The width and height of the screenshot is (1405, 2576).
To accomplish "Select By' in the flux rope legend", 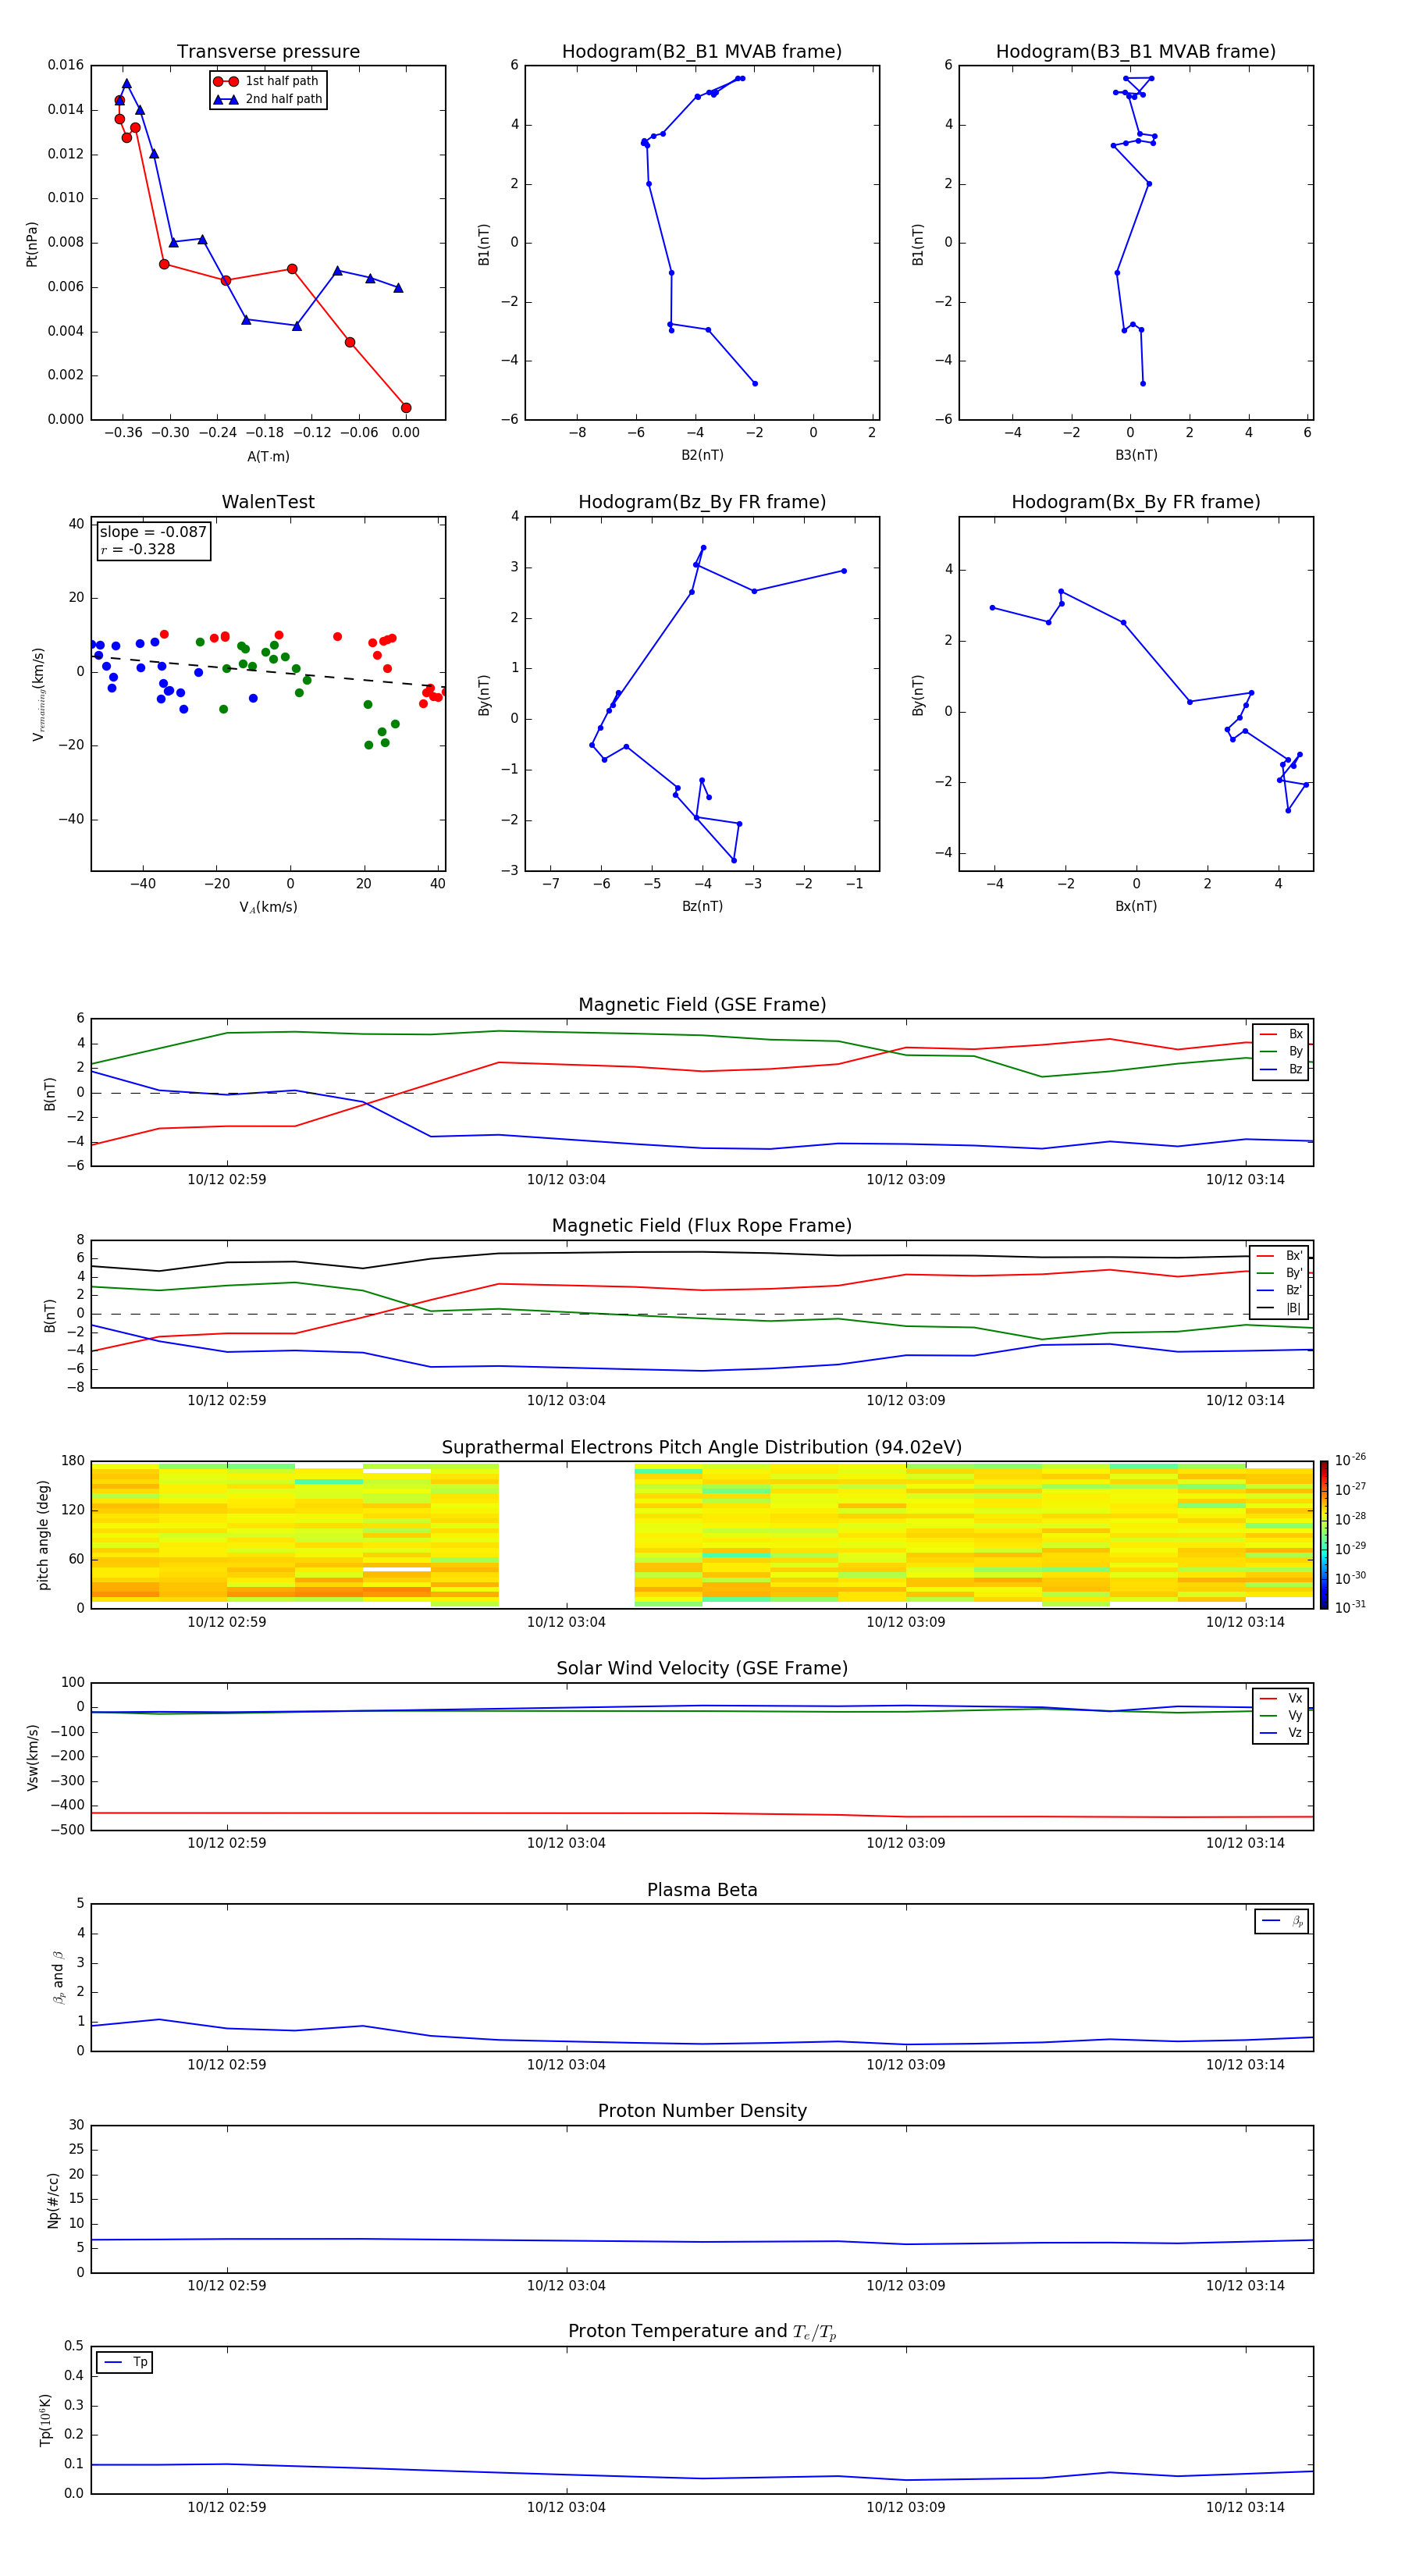I will click(x=1280, y=1273).
